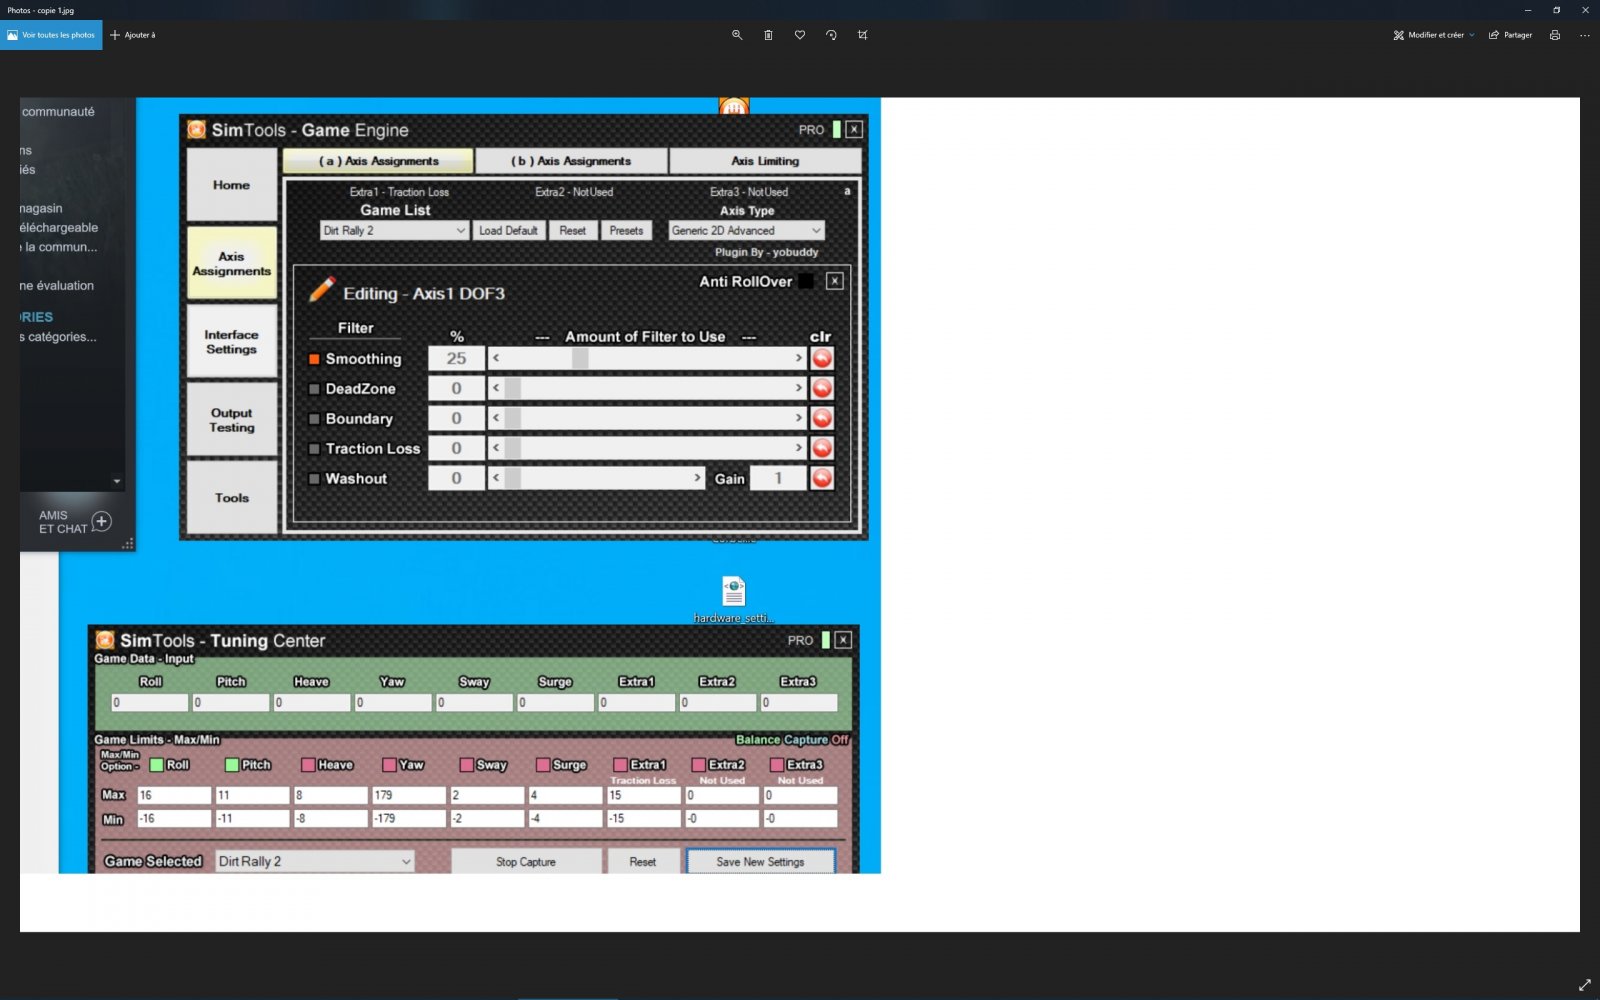
Task: Open the crop tool in the Photos toolbar
Action: click(x=862, y=35)
